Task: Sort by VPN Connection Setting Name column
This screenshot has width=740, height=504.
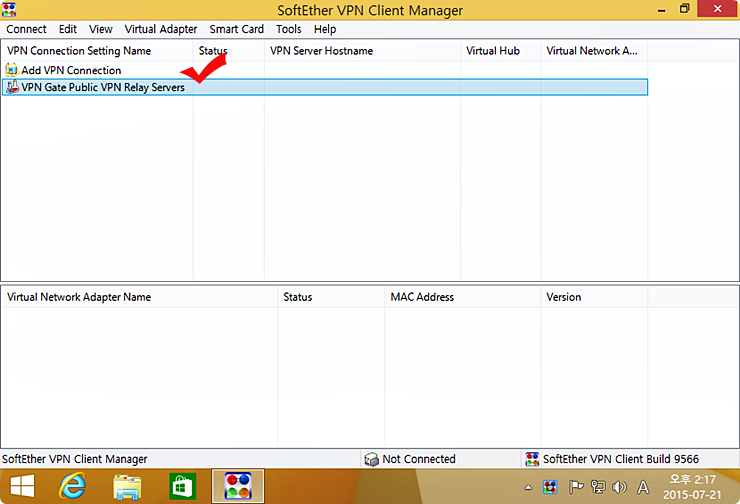Action: pyautogui.click(x=97, y=50)
